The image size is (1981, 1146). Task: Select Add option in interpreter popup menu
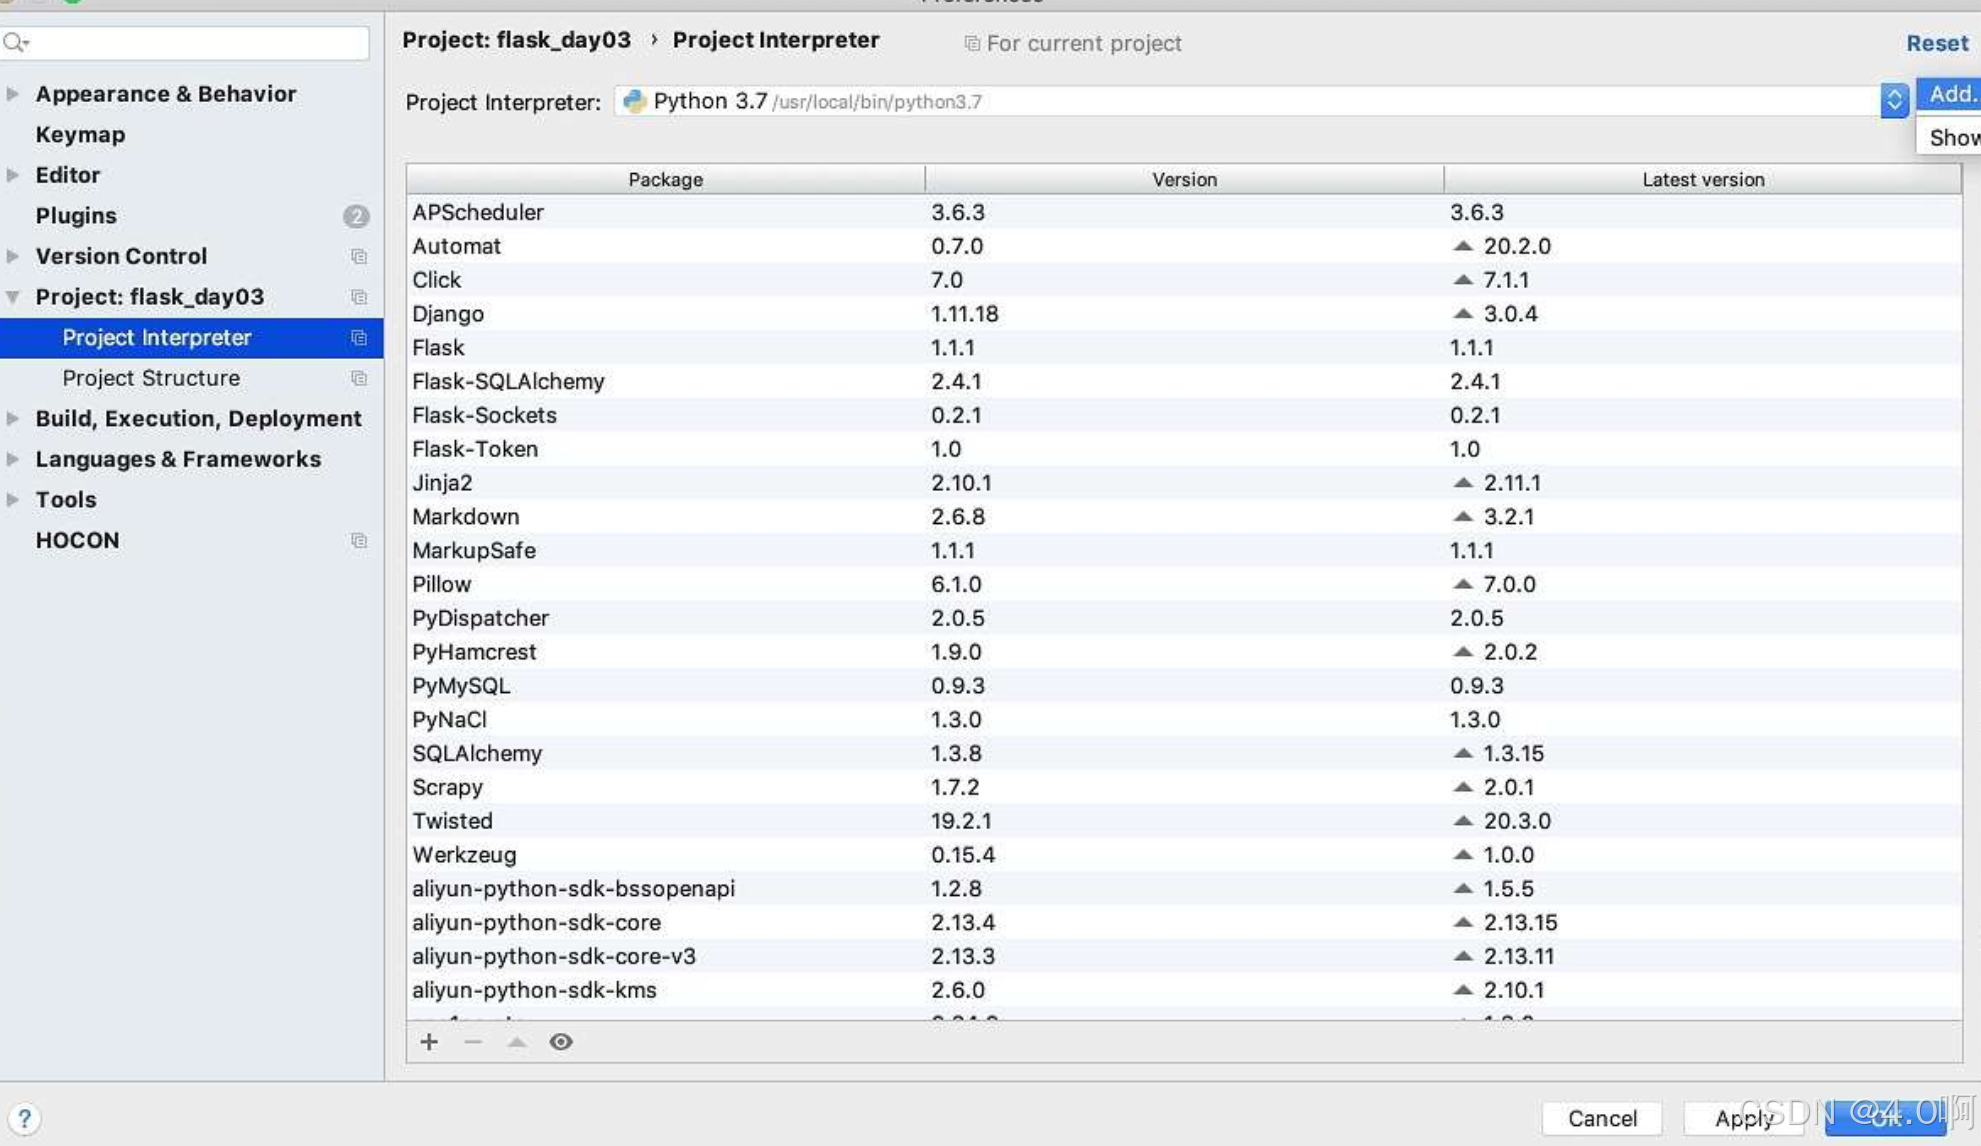1950,94
